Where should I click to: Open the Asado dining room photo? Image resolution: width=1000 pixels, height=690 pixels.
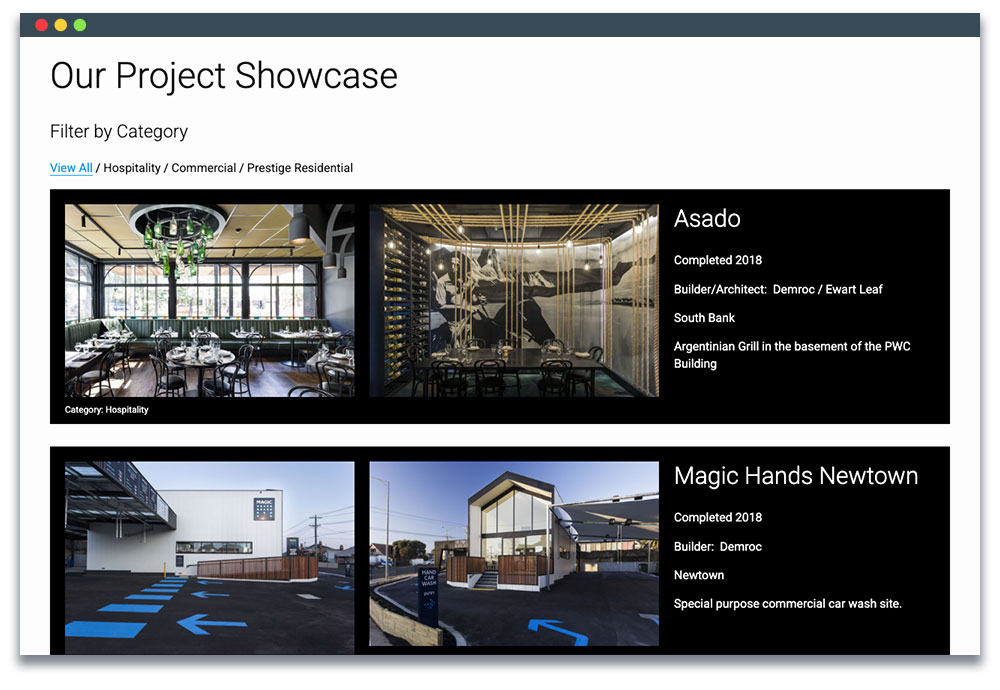(210, 300)
